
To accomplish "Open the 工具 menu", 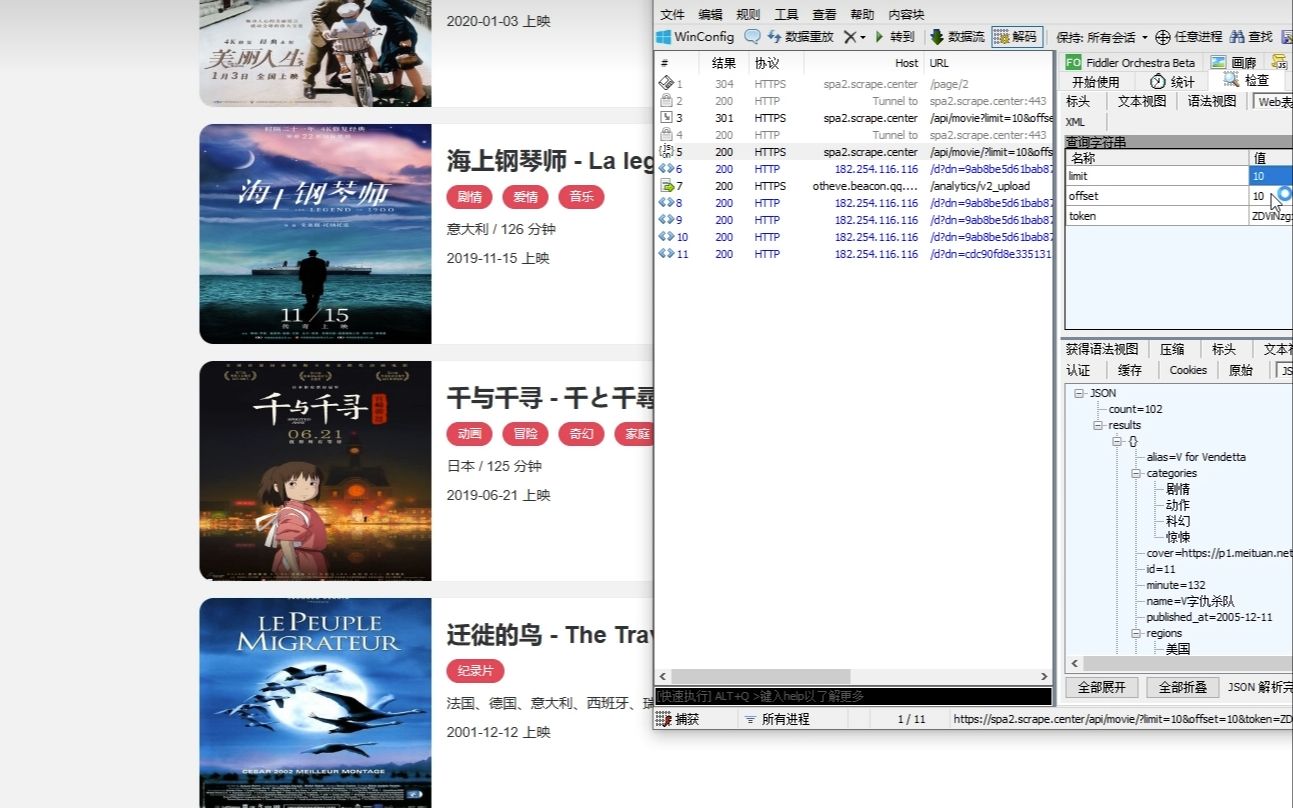I will click(786, 14).
